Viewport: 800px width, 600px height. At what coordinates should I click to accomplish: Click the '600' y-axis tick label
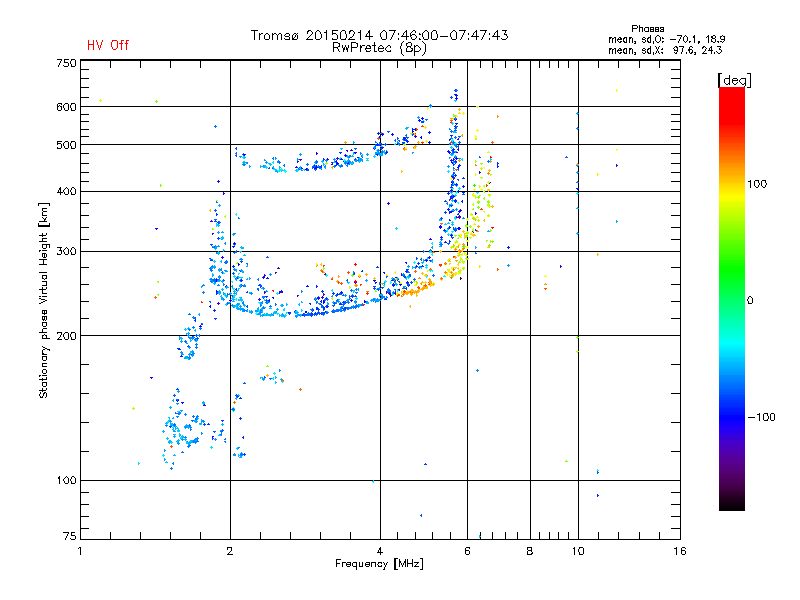(x=66, y=107)
